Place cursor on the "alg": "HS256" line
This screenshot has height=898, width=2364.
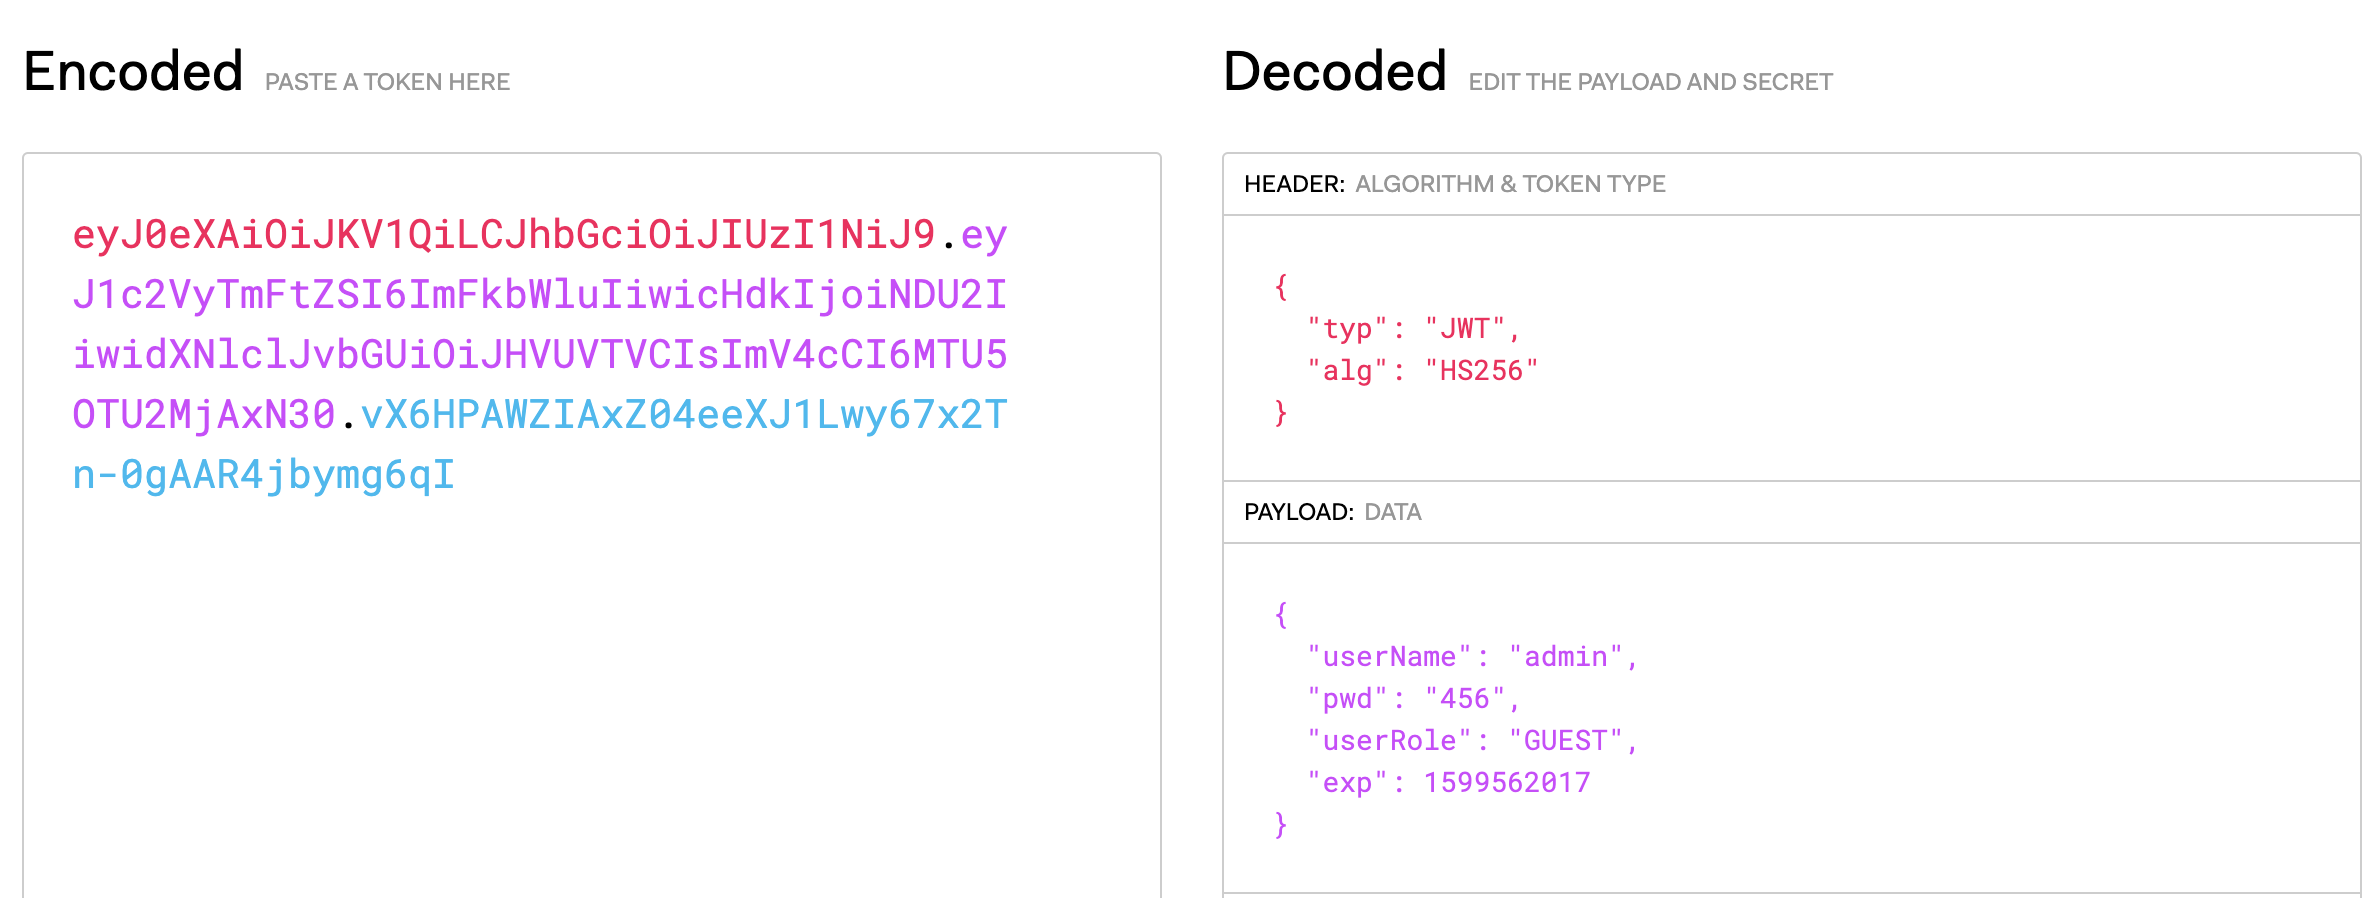[x=1422, y=371]
